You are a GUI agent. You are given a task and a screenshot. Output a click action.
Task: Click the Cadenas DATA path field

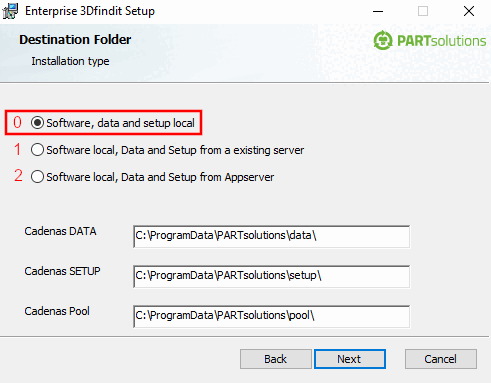(x=271, y=236)
